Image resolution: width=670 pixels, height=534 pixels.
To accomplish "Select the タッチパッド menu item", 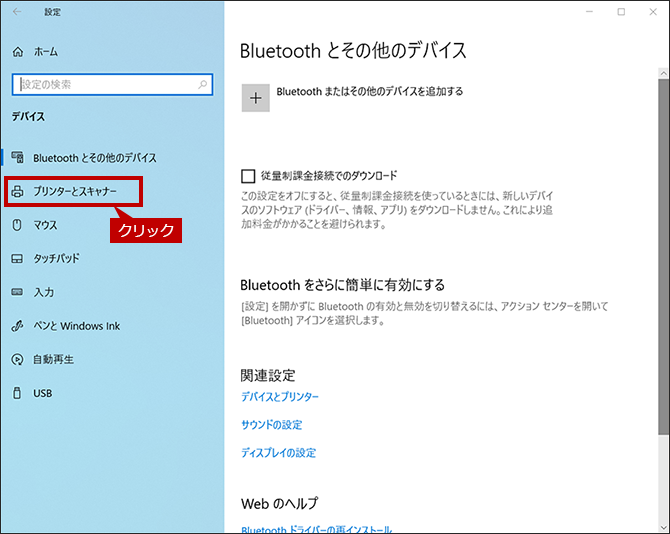I will [56, 258].
